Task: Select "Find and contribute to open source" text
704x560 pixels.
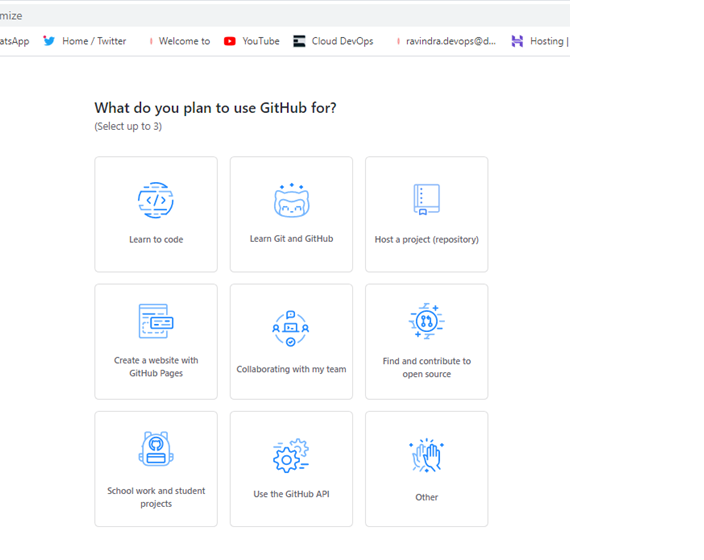Action: coord(427,368)
